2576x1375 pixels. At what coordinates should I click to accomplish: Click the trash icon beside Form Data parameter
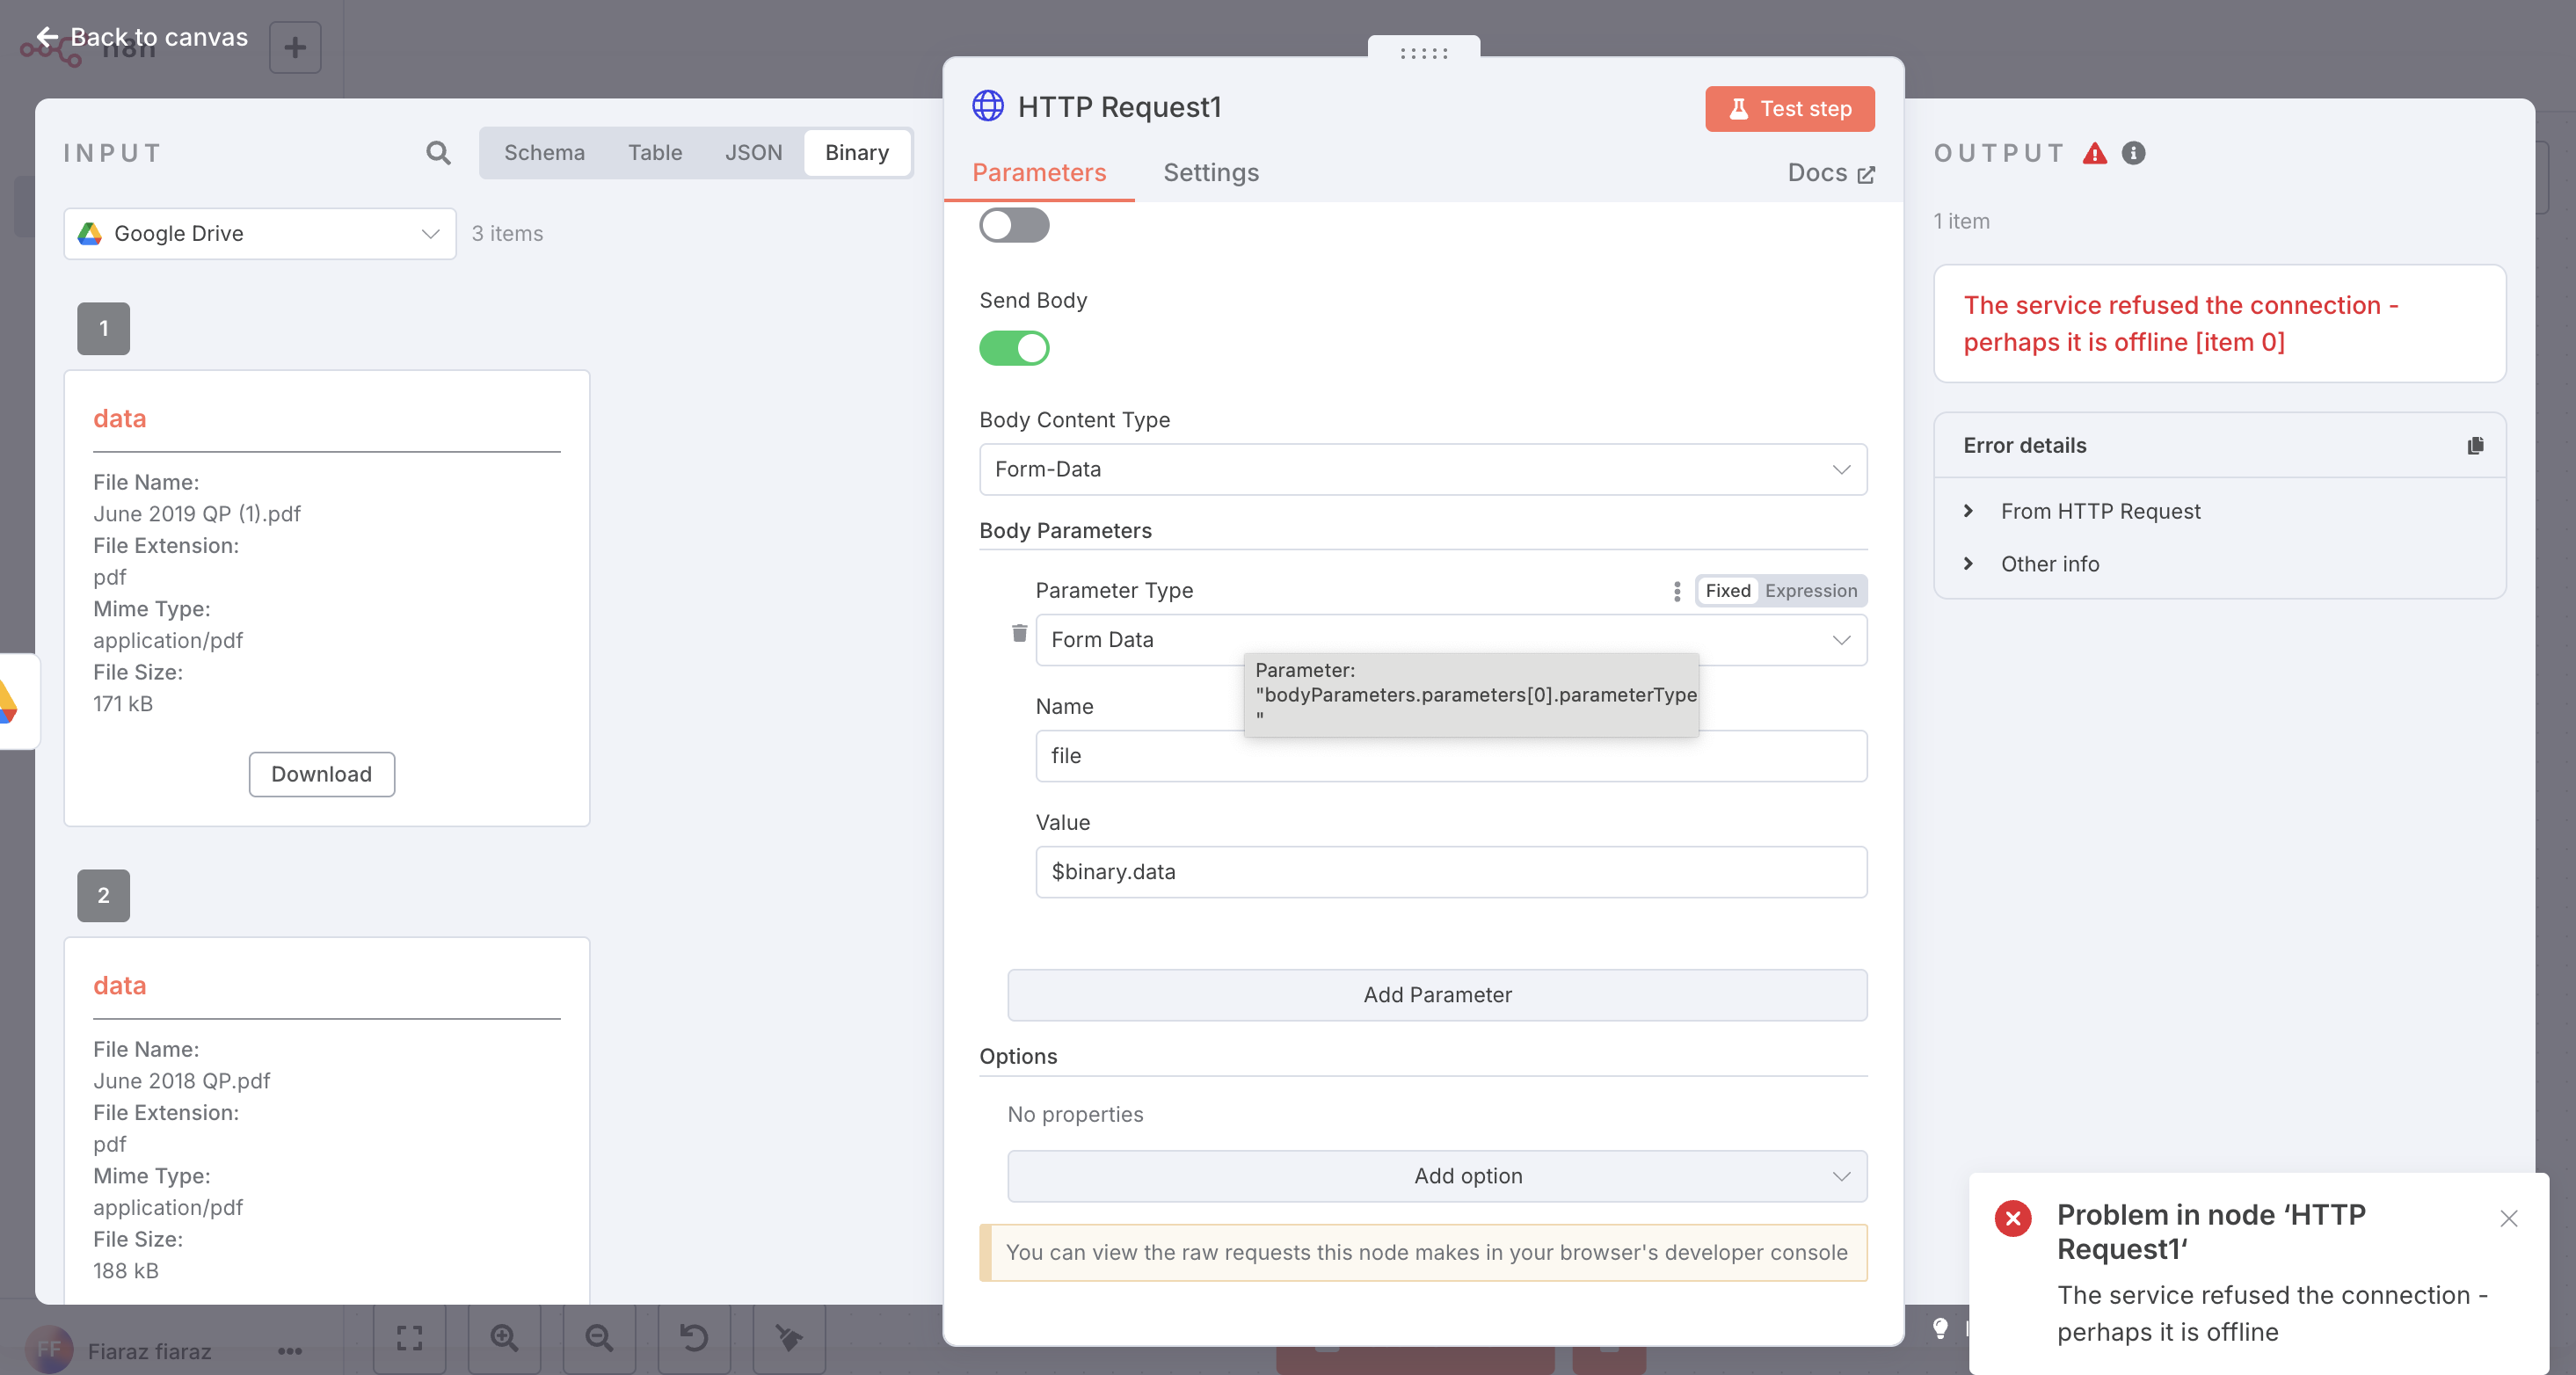1019,633
